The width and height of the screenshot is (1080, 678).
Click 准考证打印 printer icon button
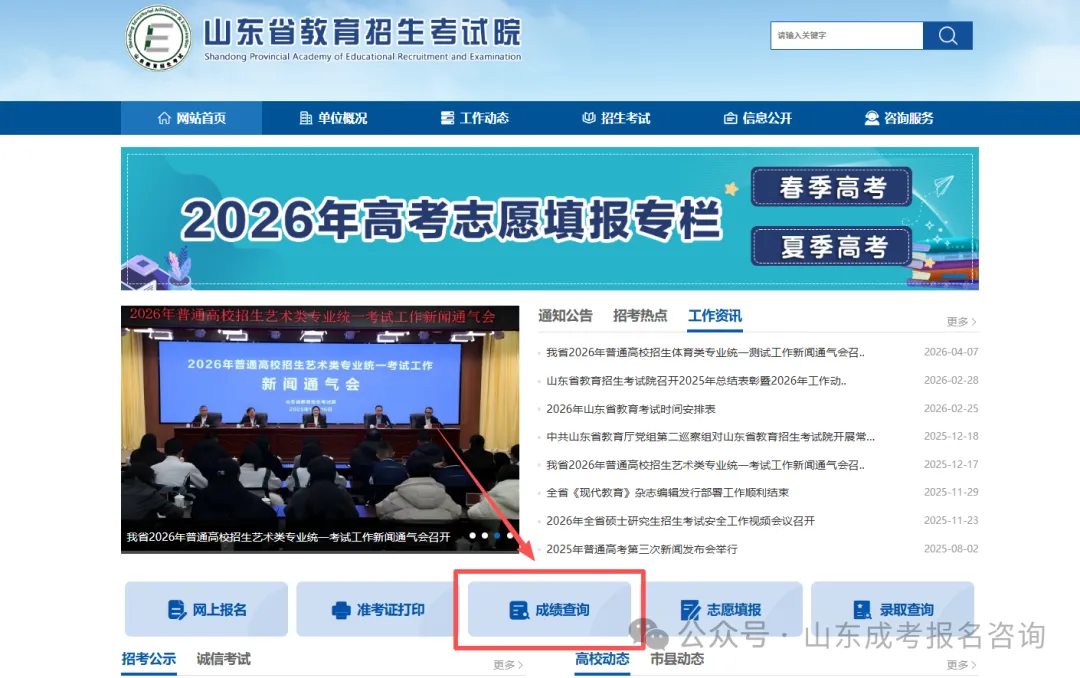coord(377,609)
